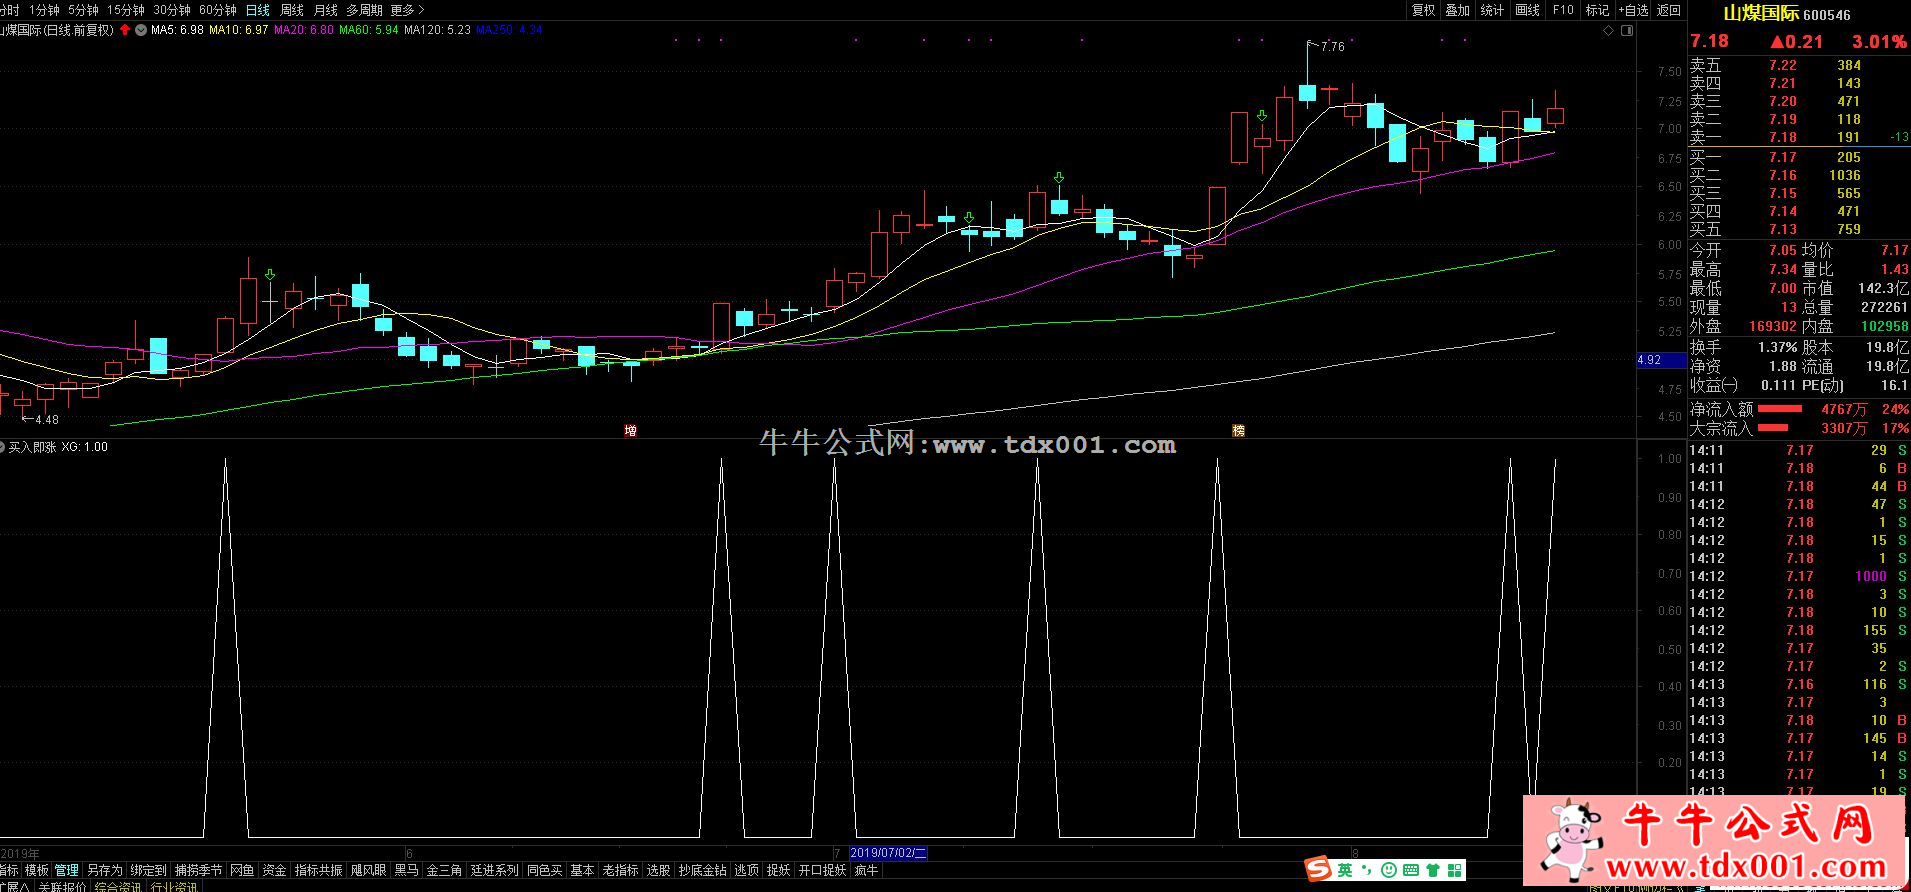
Task: Click 绑定到 in the indicator bar
Action: pos(148,870)
